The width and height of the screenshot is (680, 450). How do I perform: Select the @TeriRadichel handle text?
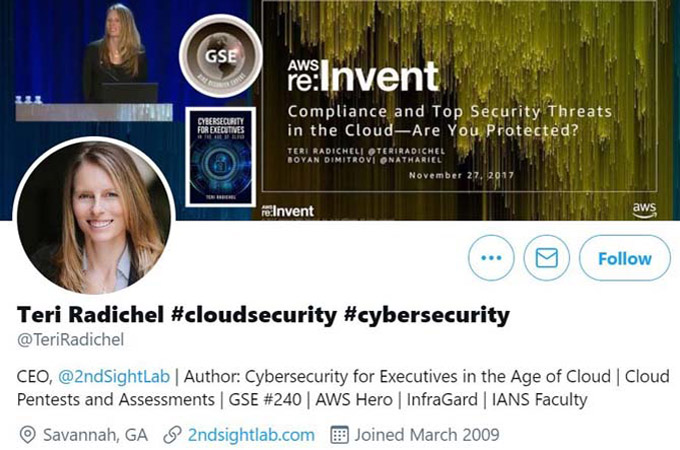click(70, 339)
